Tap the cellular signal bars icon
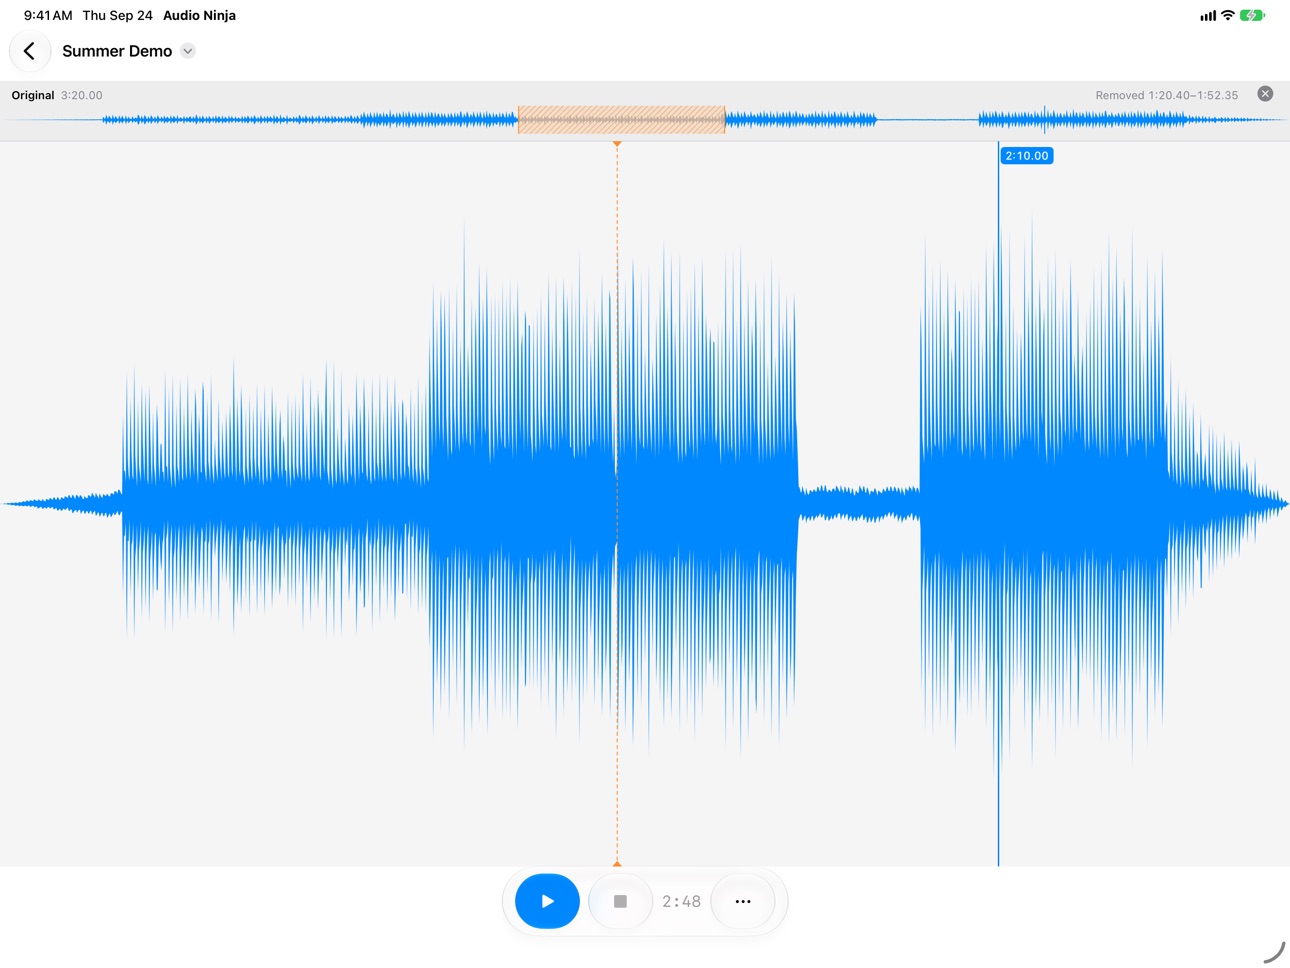This screenshot has width=1290, height=968. coord(1208,15)
